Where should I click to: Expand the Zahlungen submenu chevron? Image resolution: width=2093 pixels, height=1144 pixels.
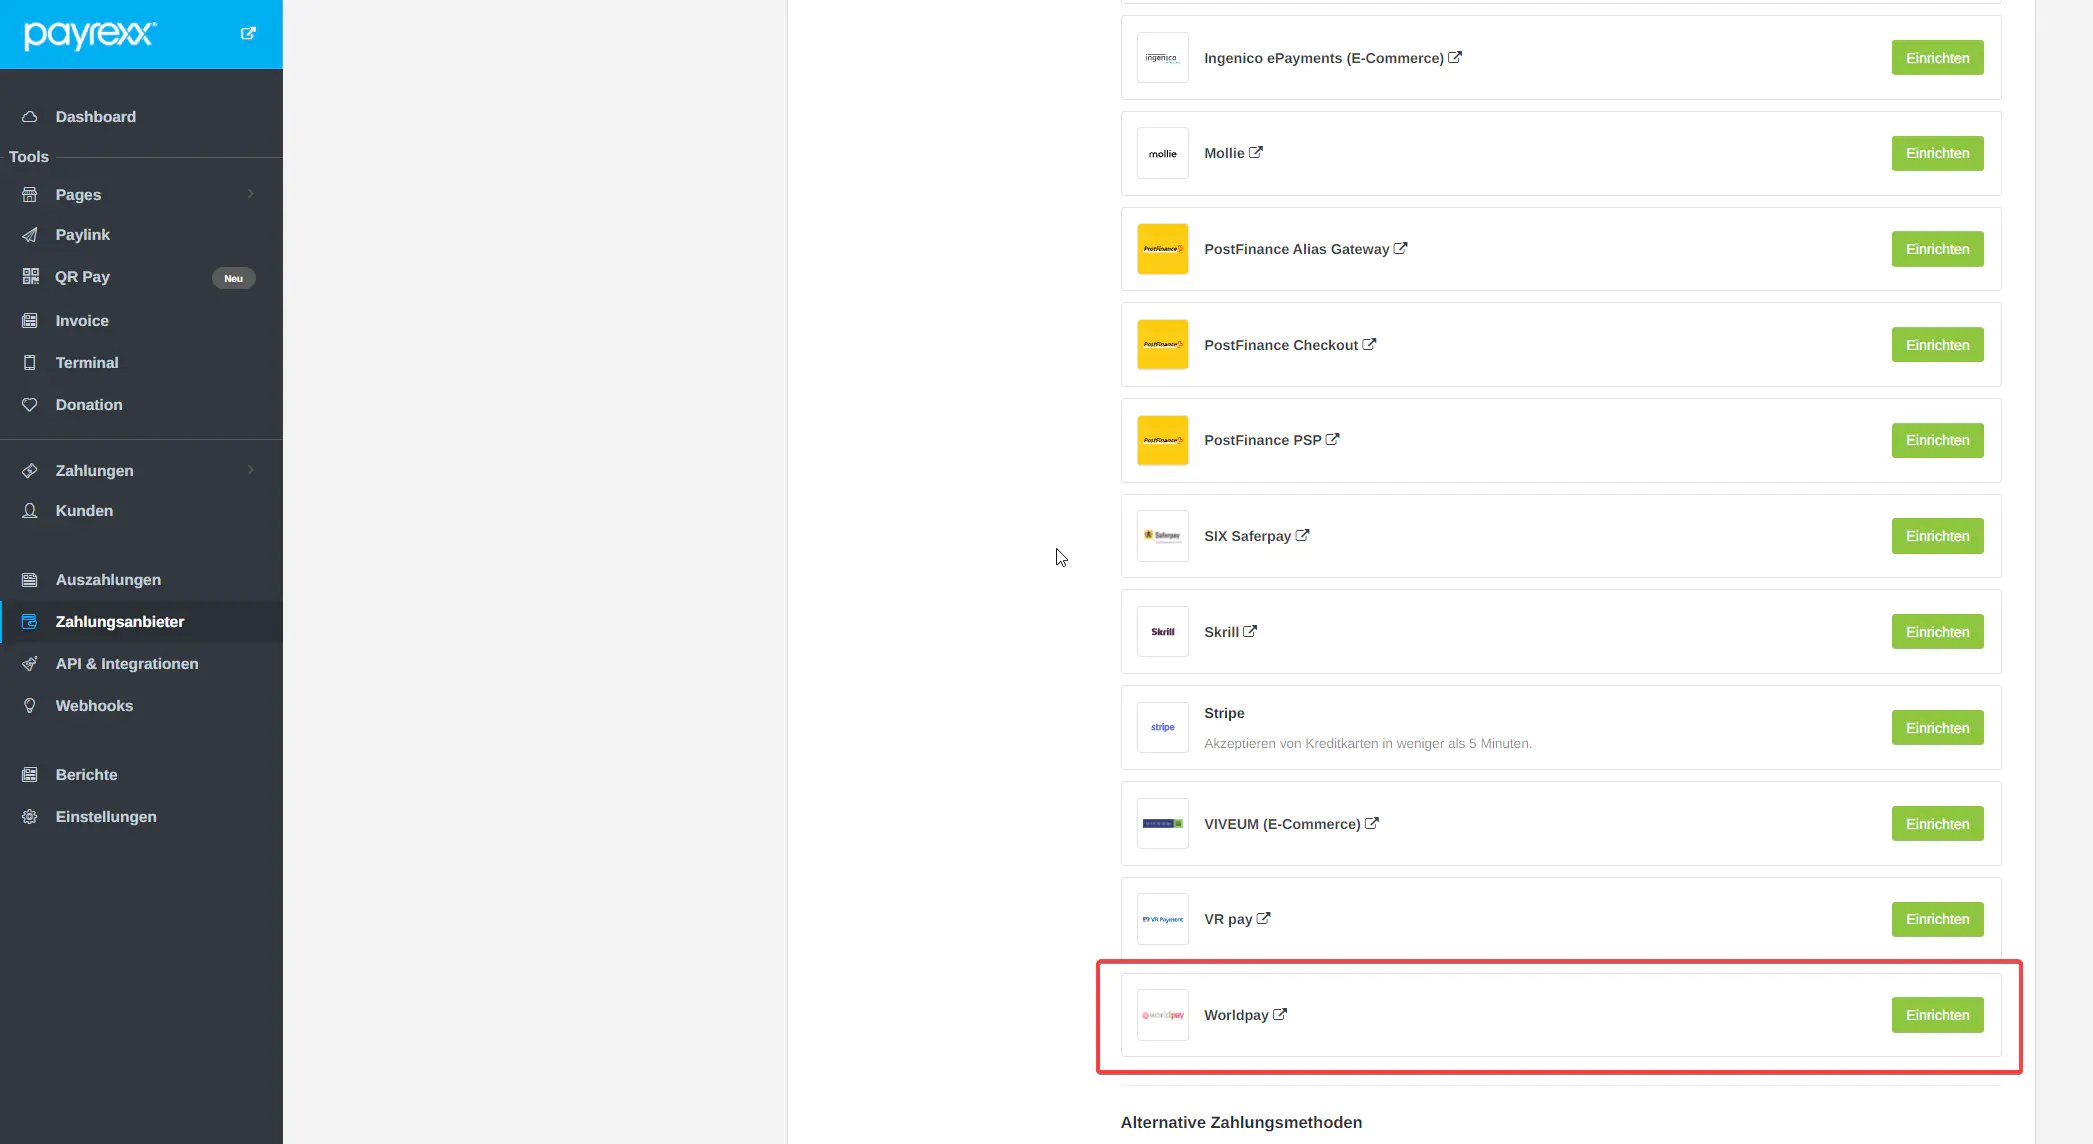(250, 470)
